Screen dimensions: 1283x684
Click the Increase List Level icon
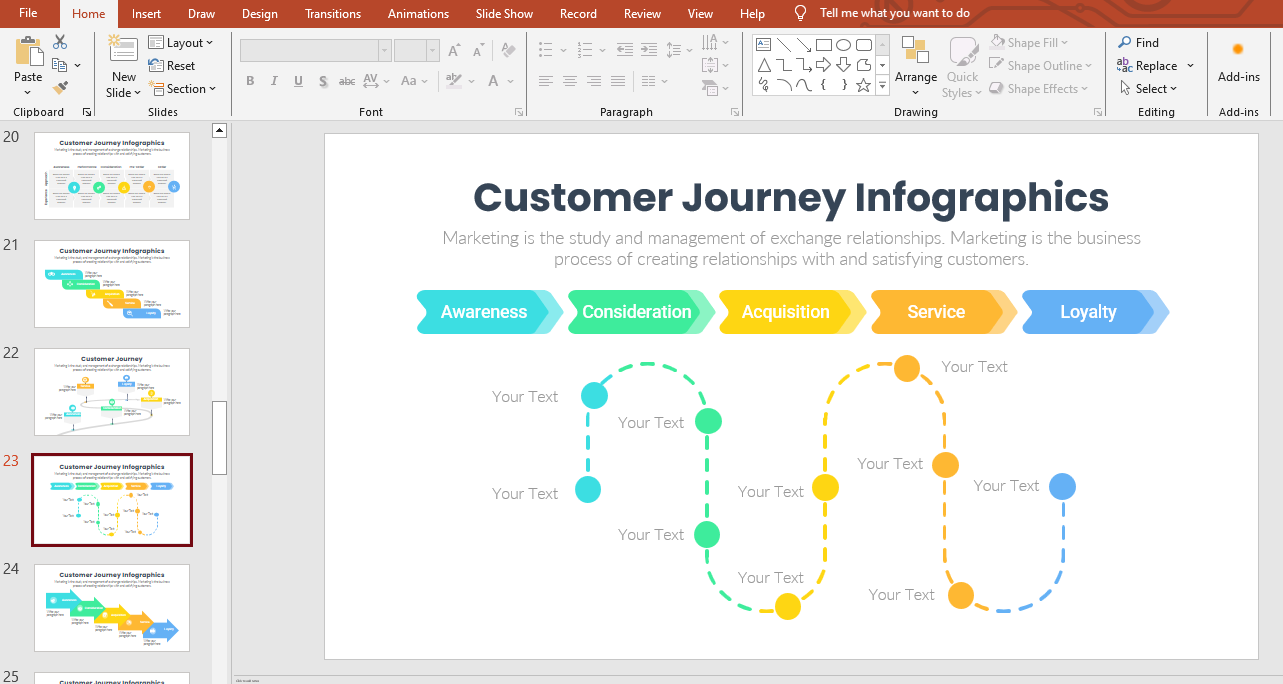tap(649, 50)
